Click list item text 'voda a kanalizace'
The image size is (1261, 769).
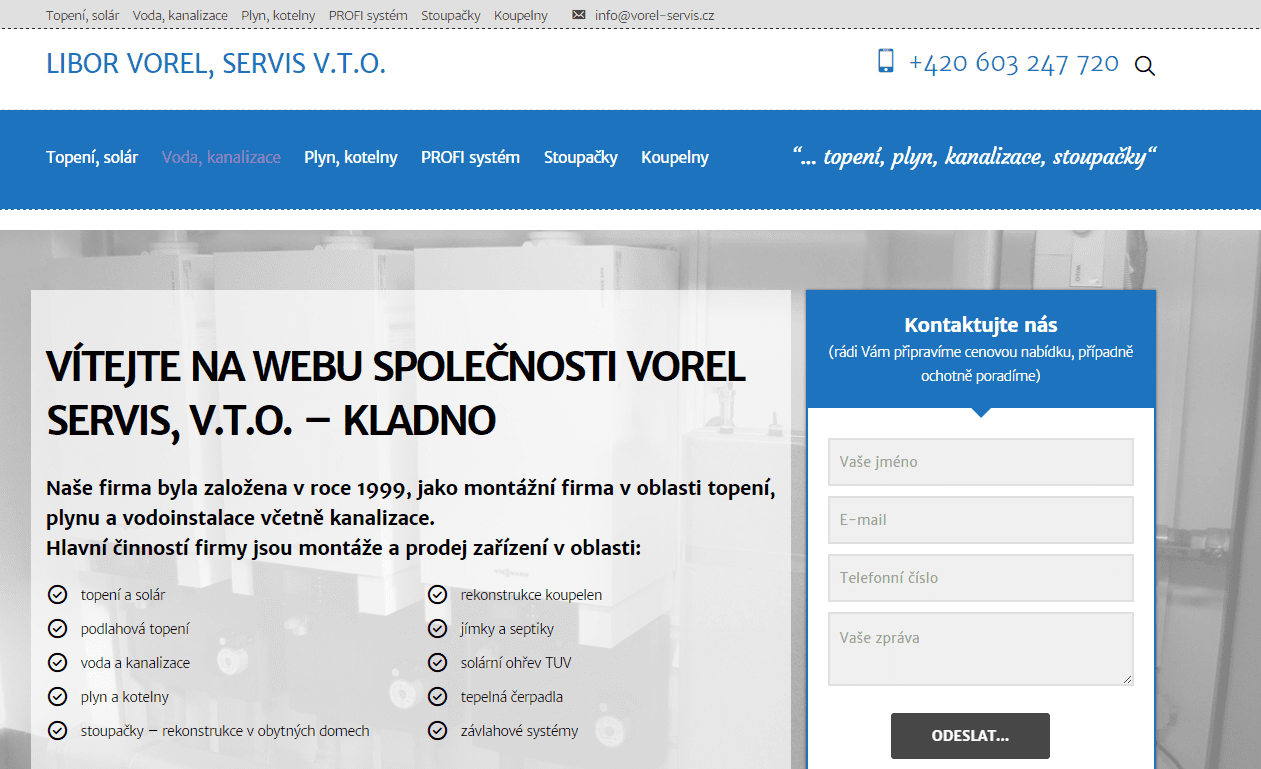click(x=135, y=663)
